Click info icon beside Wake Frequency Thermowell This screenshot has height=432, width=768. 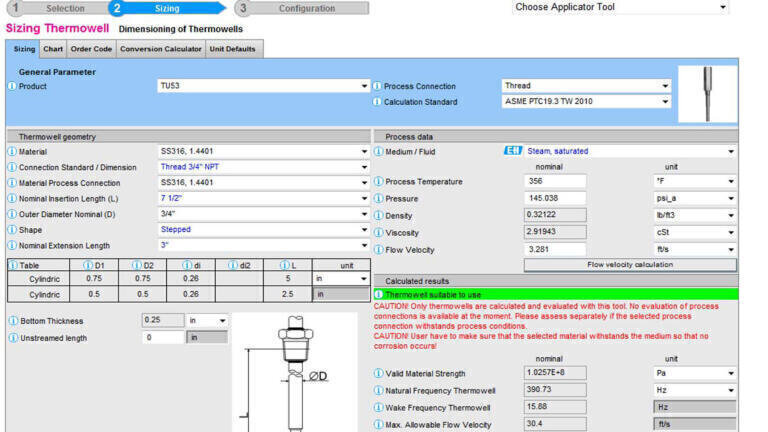pyautogui.click(x=379, y=408)
